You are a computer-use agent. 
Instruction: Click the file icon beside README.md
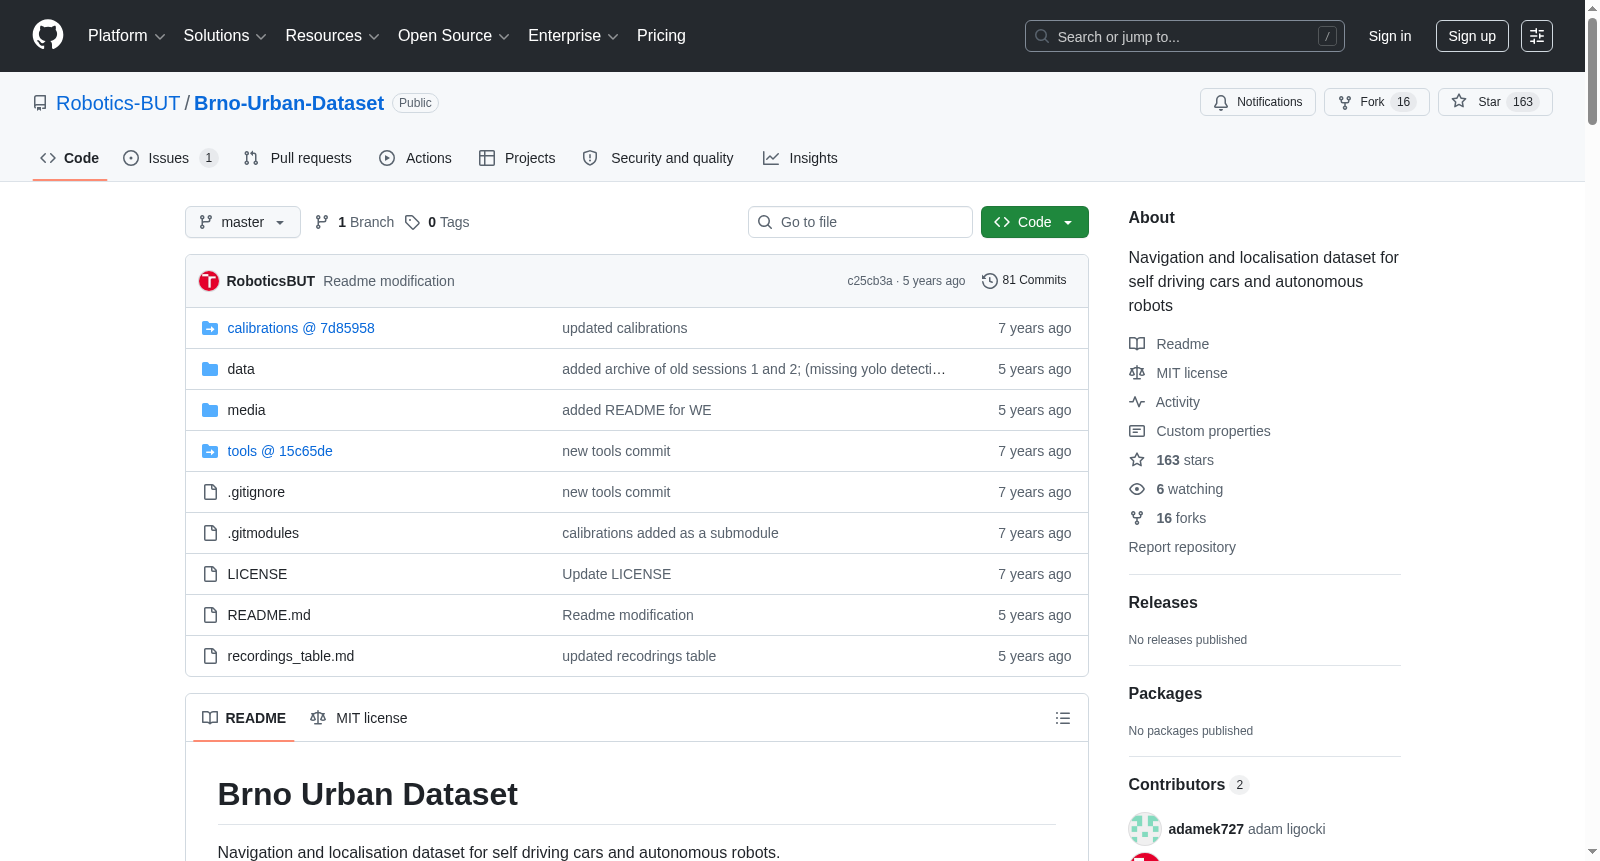[210, 615]
